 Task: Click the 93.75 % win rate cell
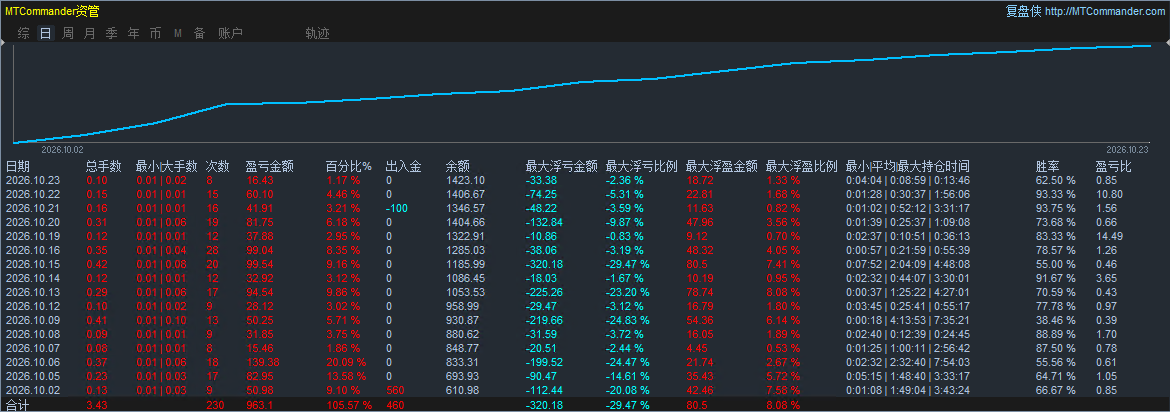(x=1056, y=207)
